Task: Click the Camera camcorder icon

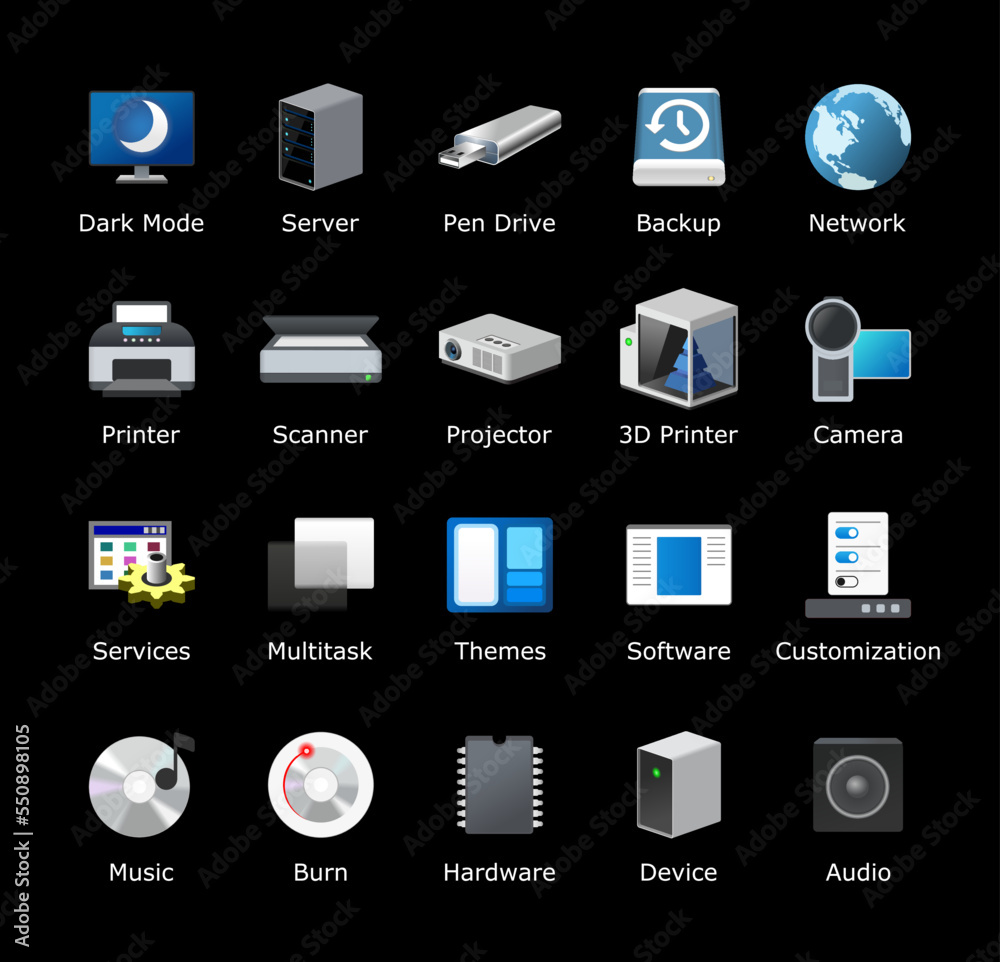Action: click(858, 349)
